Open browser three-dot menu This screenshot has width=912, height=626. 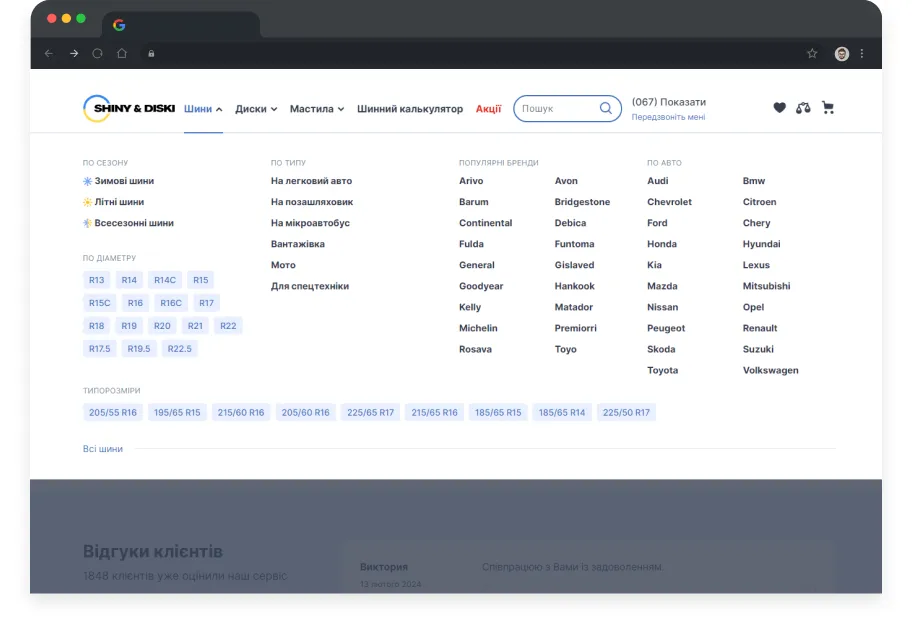tap(862, 54)
